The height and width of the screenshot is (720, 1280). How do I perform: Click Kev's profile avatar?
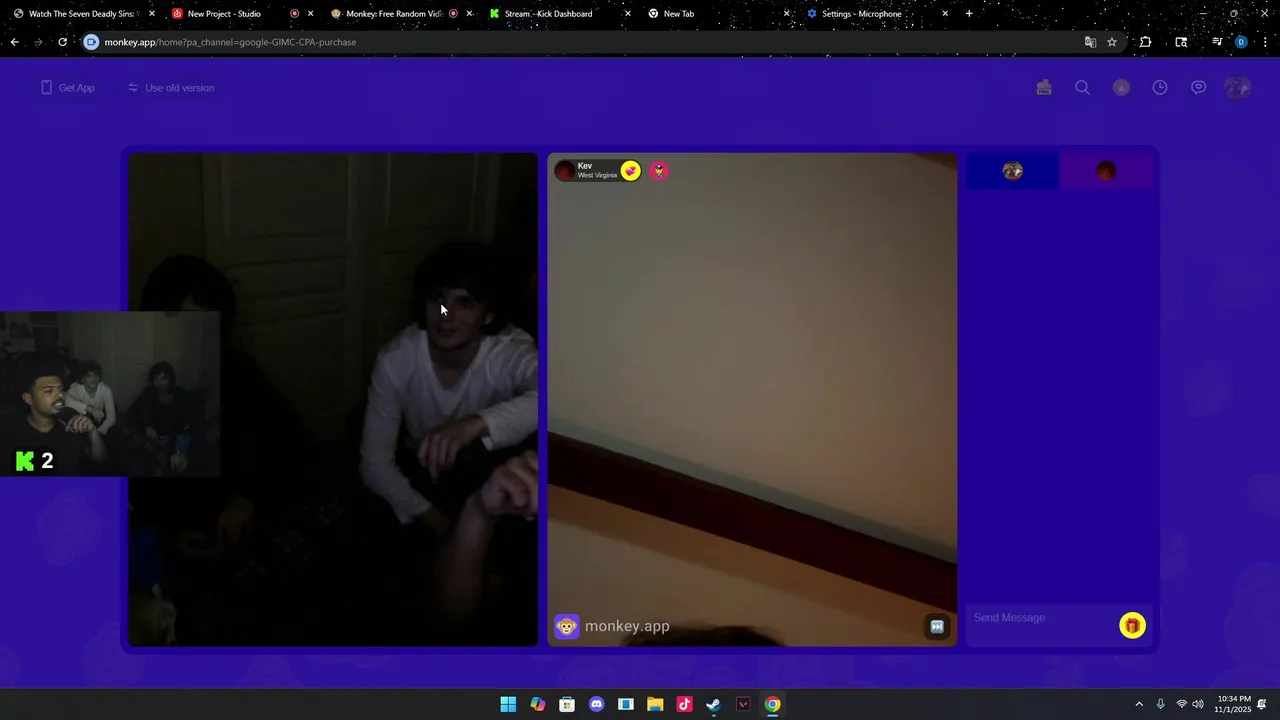[565, 171]
